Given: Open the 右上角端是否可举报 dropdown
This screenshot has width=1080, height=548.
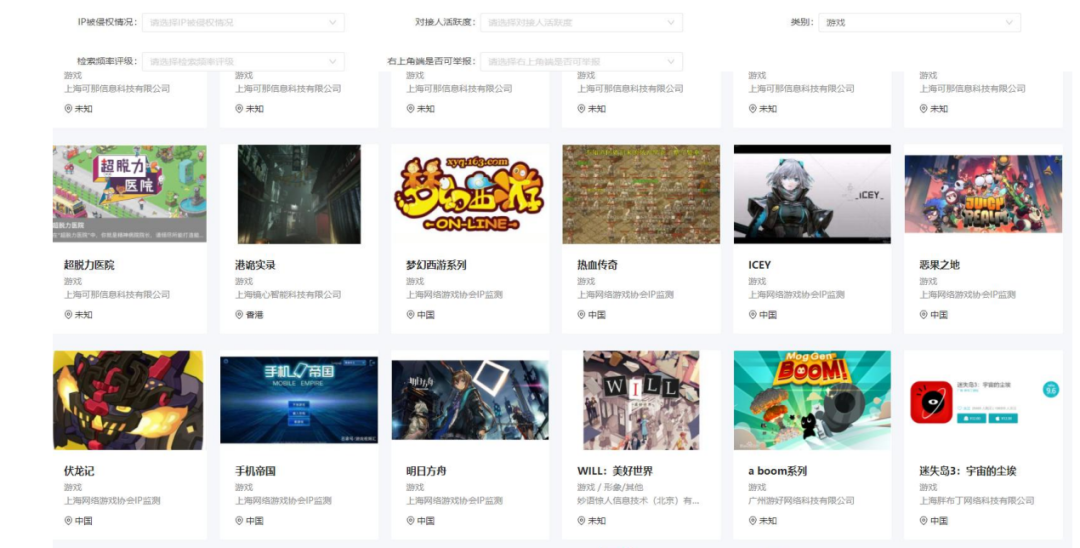Looking at the screenshot, I should coord(581,61).
